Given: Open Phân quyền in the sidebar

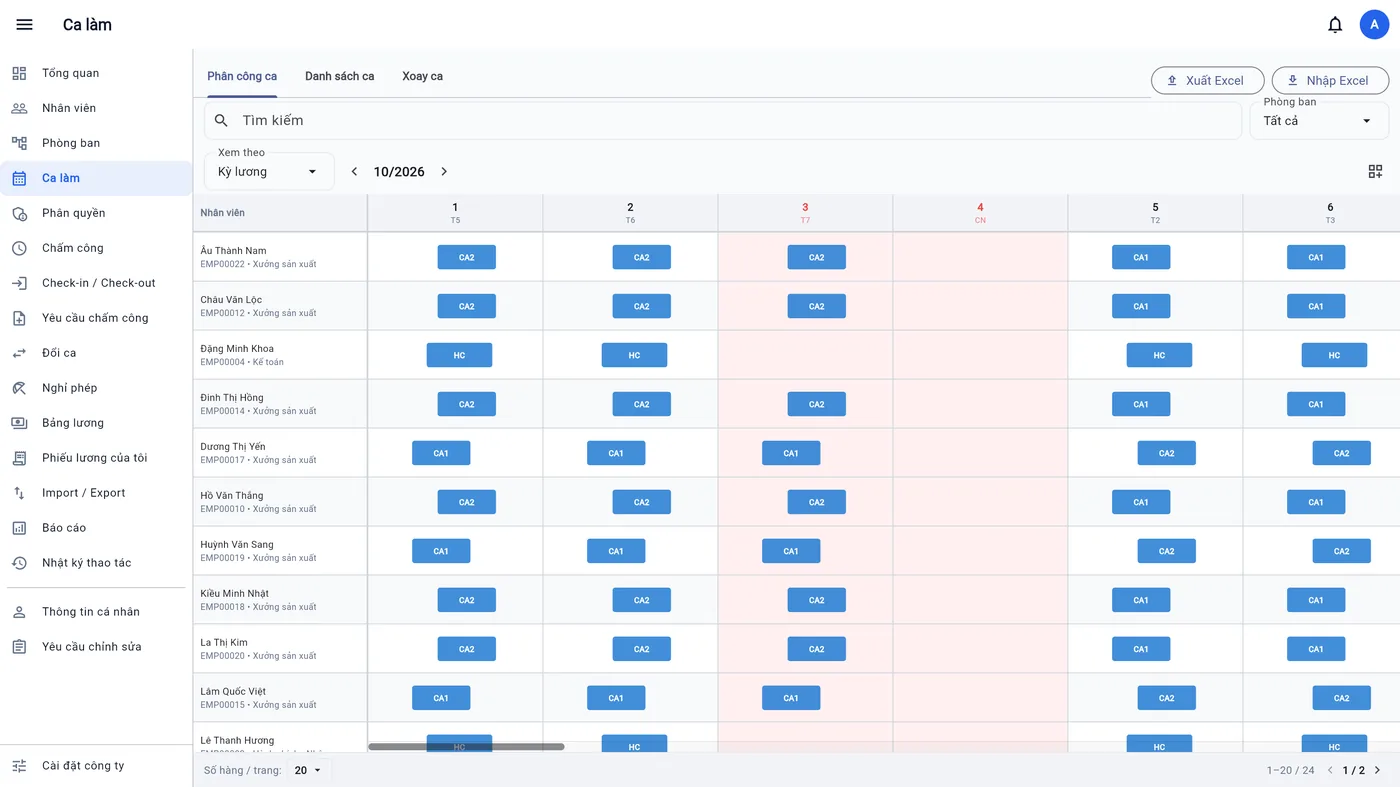Looking at the screenshot, I should tap(96, 213).
